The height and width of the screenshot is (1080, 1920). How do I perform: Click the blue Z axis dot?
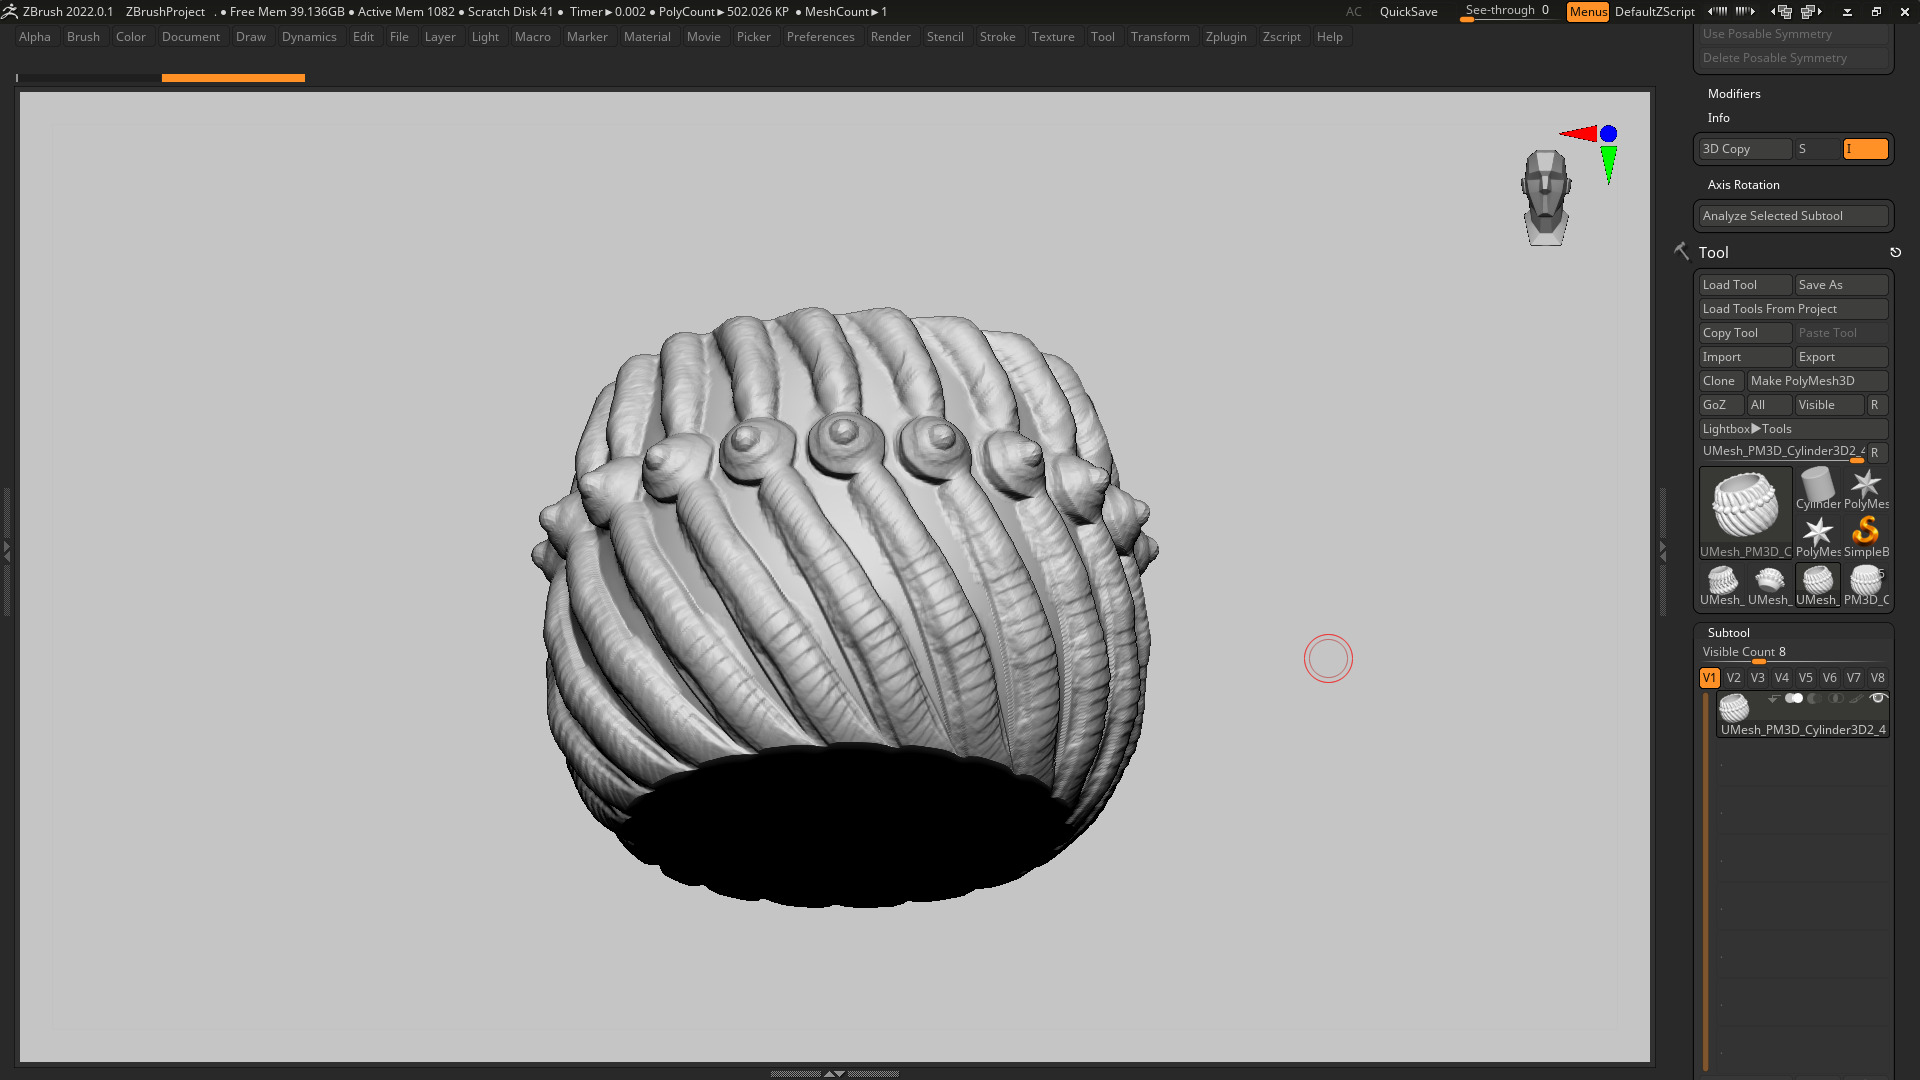[x=1608, y=134]
